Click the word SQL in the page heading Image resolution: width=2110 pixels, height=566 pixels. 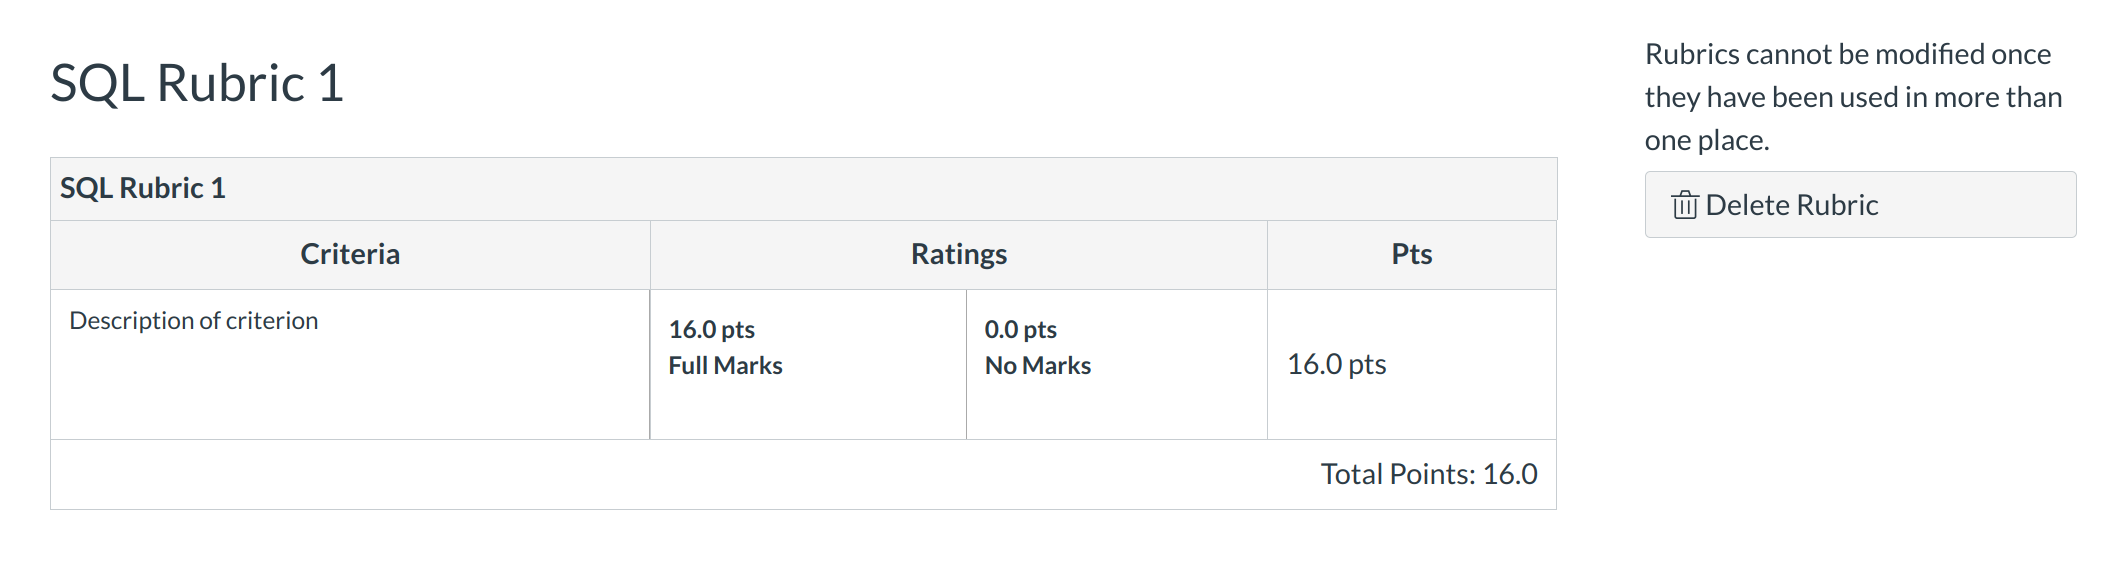pos(98,83)
